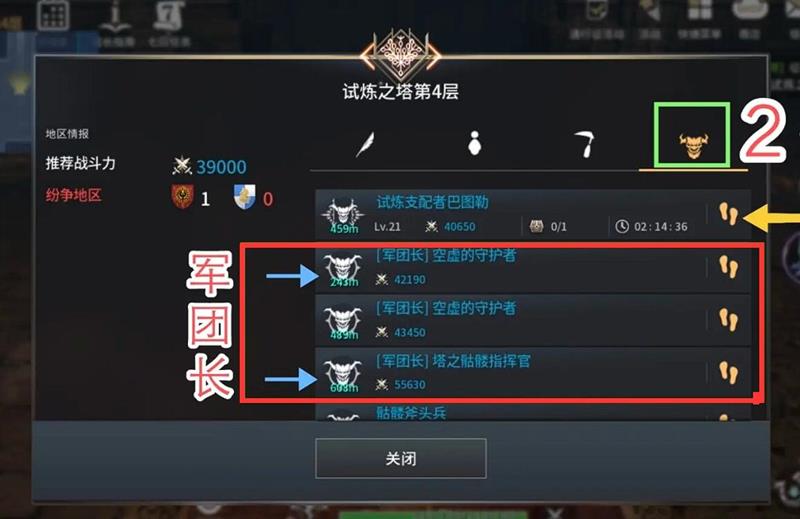Click the red faction emblem icon

tap(183, 197)
